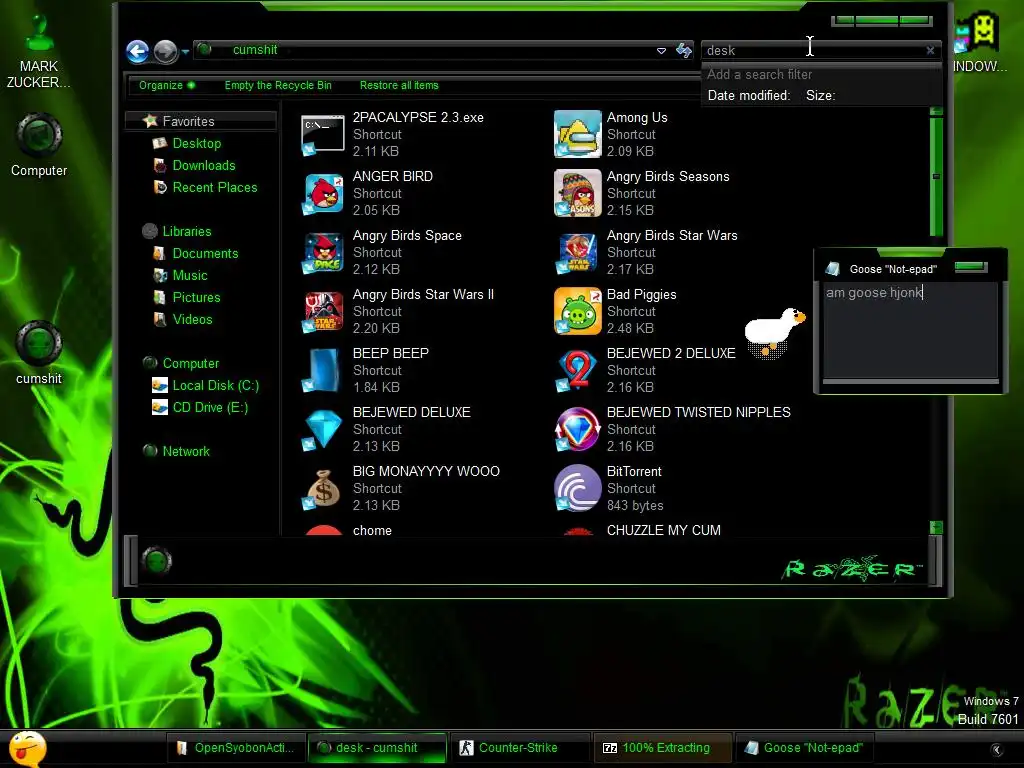Add Size search filter
Image resolution: width=1024 pixels, height=768 pixels.
(820, 95)
